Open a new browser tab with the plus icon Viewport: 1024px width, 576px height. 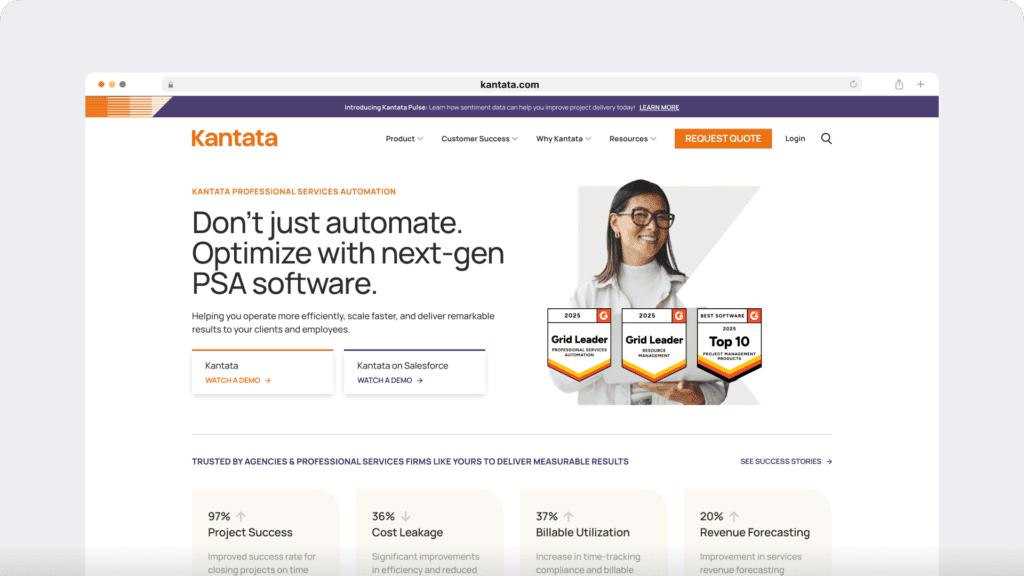click(920, 84)
